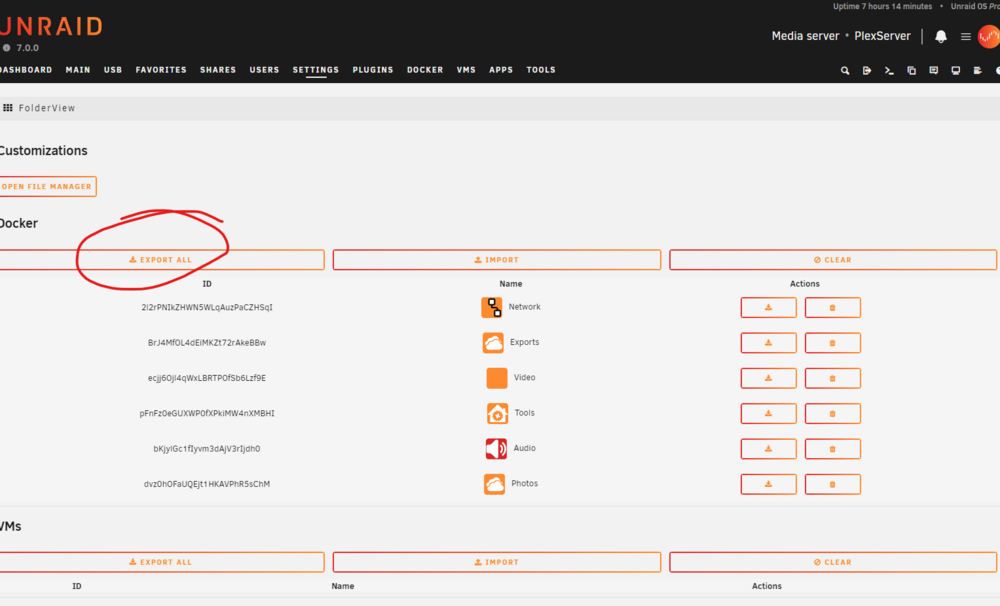Open the notifications bell

[940, 36]
